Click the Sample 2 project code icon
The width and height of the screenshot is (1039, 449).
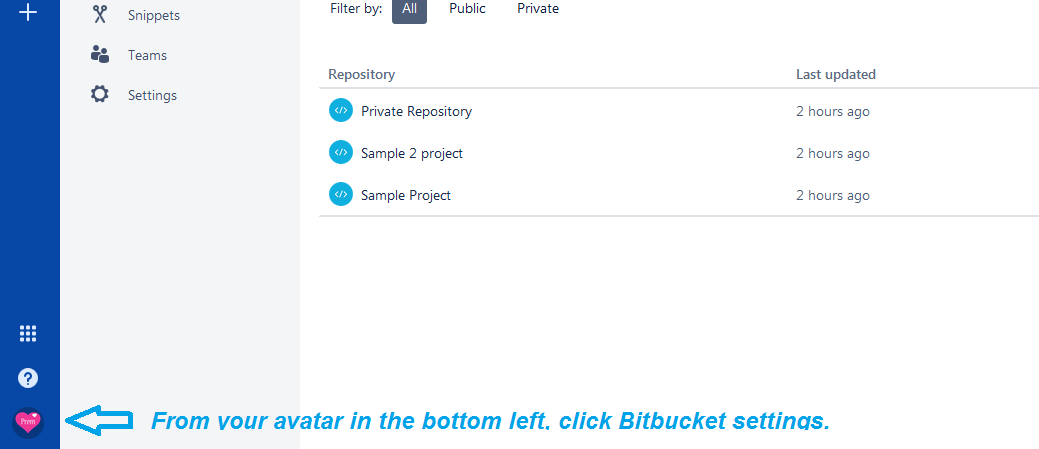[341, 153]
